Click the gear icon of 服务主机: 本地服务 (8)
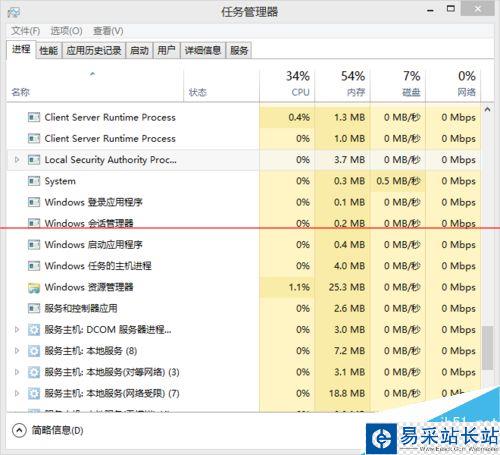This screenshot has height=455, width=500. click(x=34, y=351)
